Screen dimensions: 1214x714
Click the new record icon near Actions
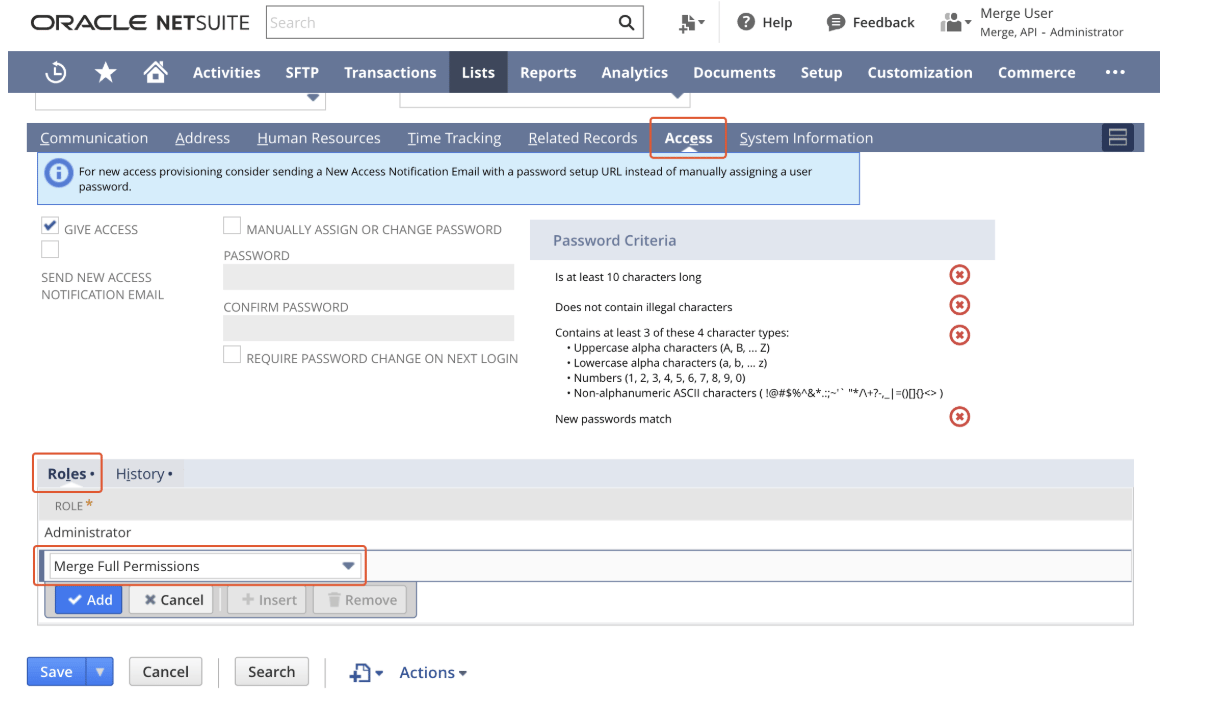pos(366,673)
